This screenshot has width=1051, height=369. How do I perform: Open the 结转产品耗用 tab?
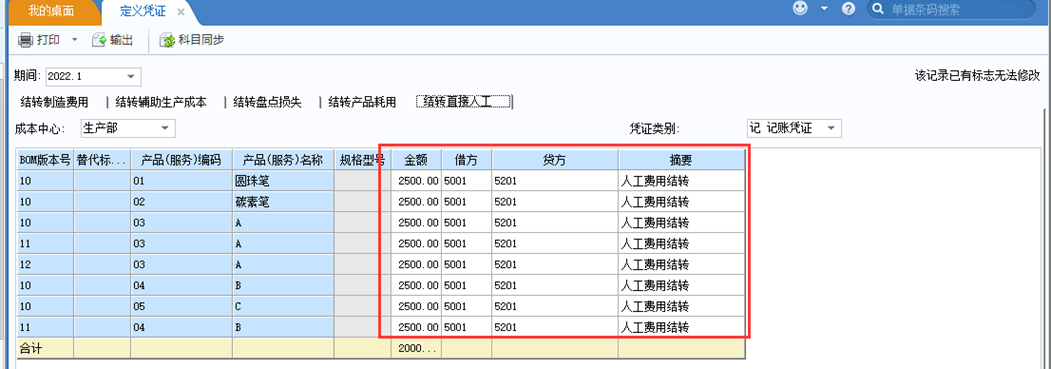(x=362, y=102)
